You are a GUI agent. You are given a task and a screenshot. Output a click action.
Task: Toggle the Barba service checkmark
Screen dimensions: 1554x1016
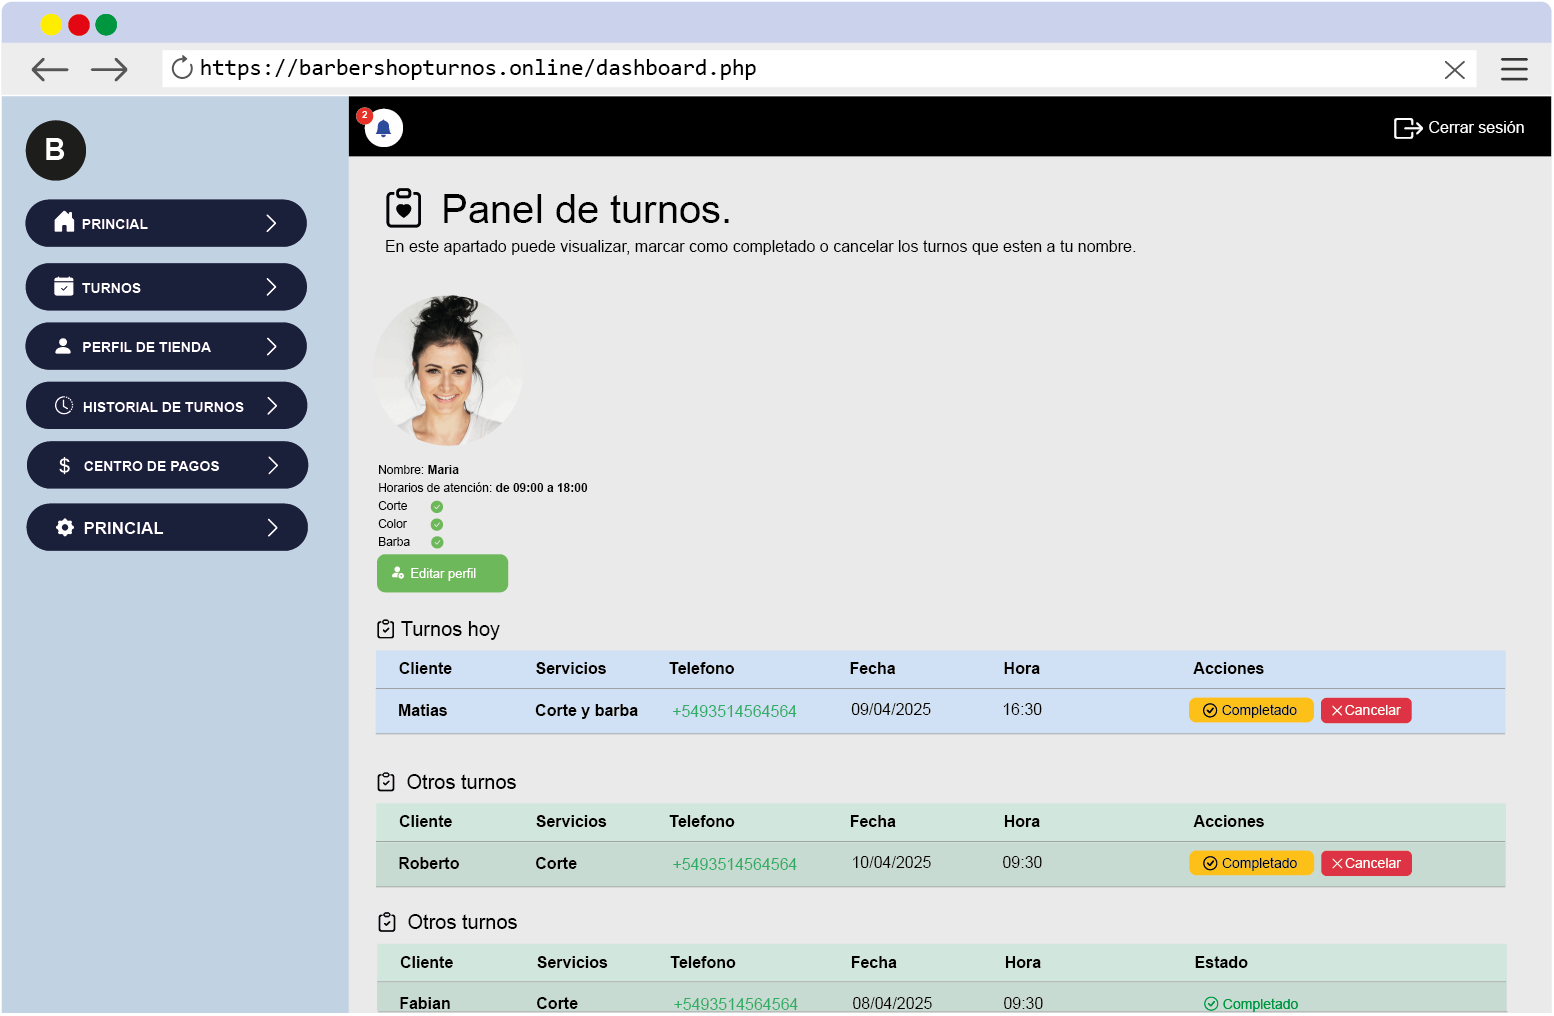click(x=437, y=543)
